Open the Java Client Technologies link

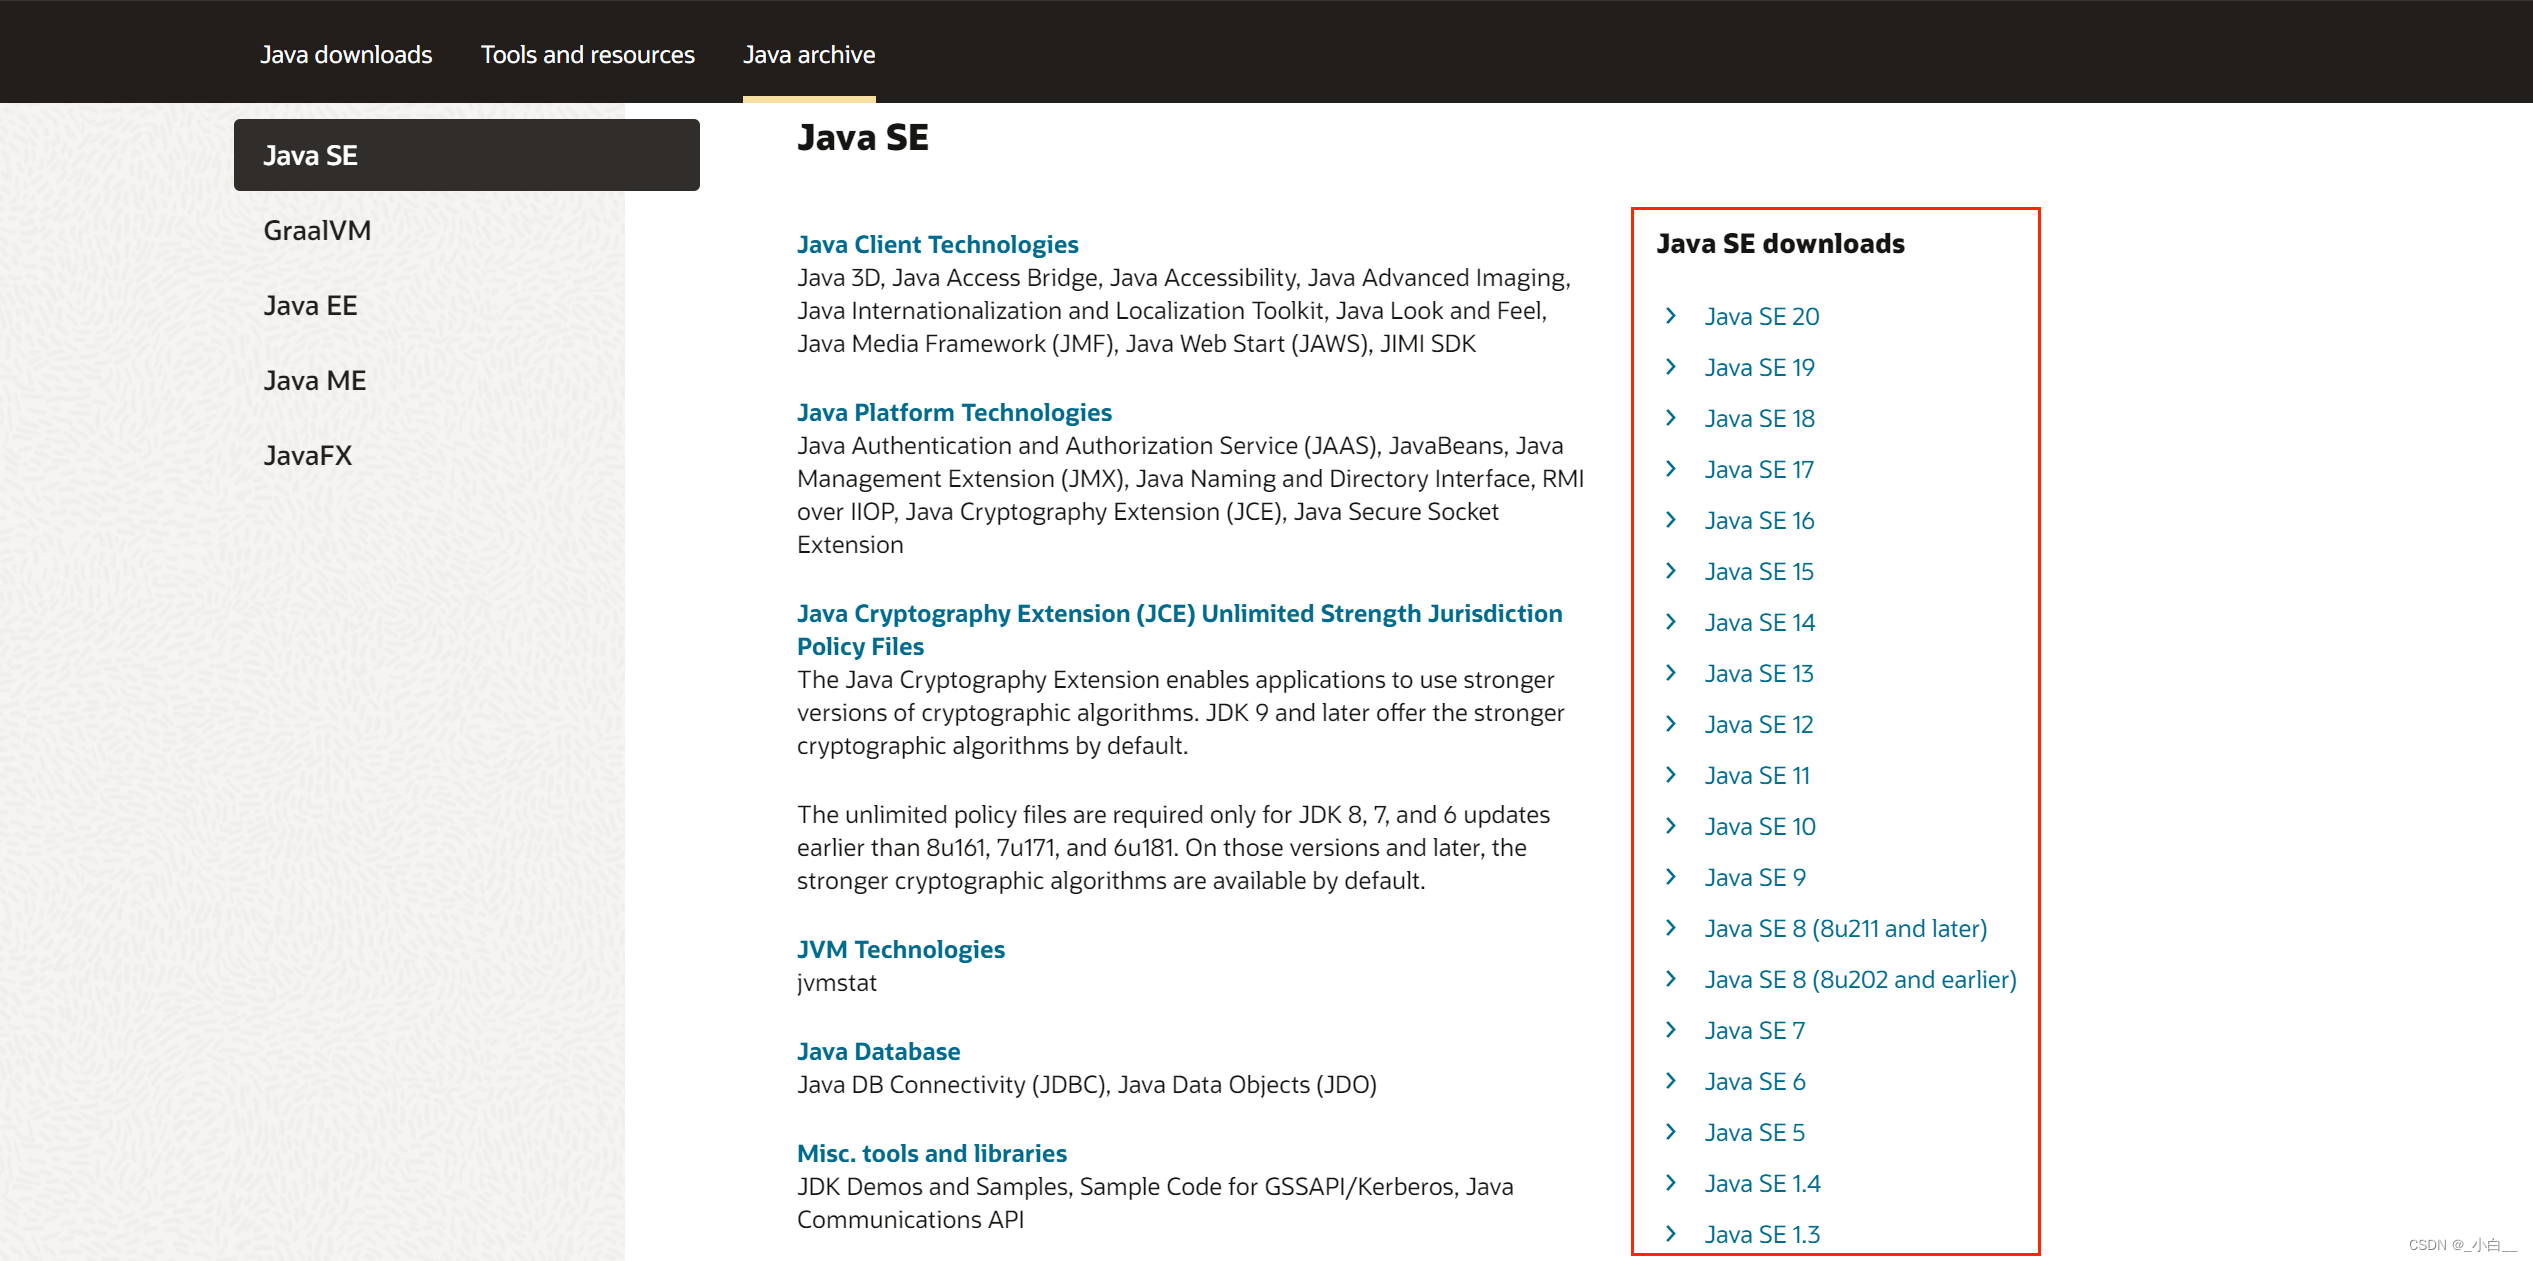point(937,245)
